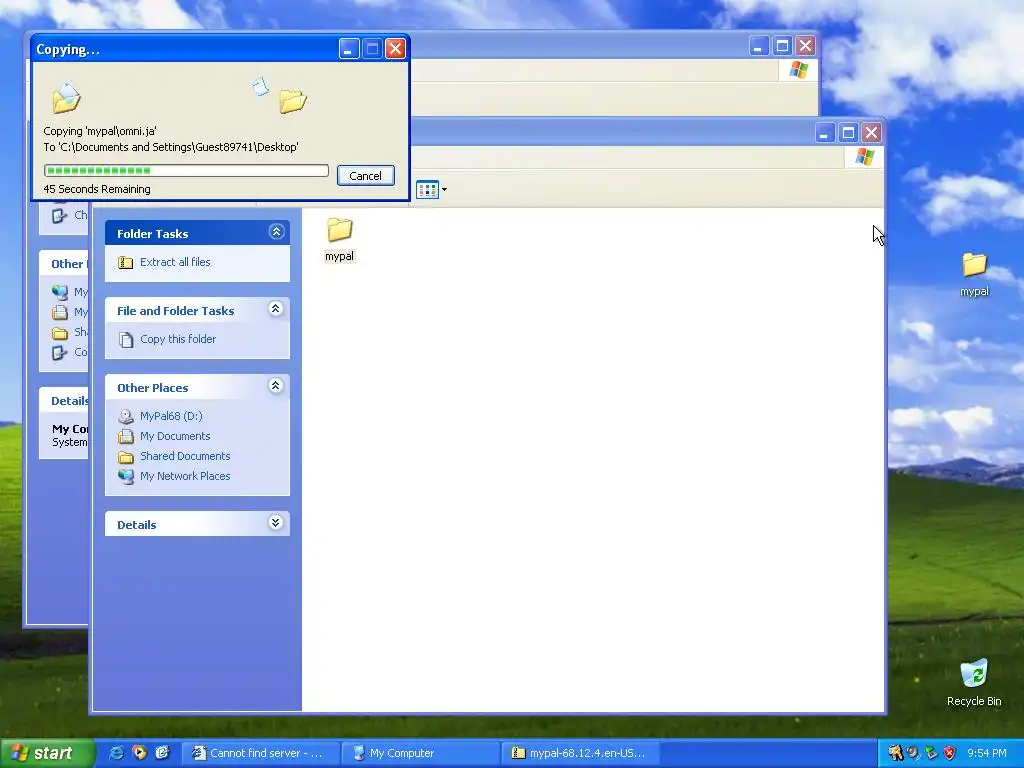Close the My Computer window behind
The width and height of the screenshot is (1024, 768).
[805, 46]
